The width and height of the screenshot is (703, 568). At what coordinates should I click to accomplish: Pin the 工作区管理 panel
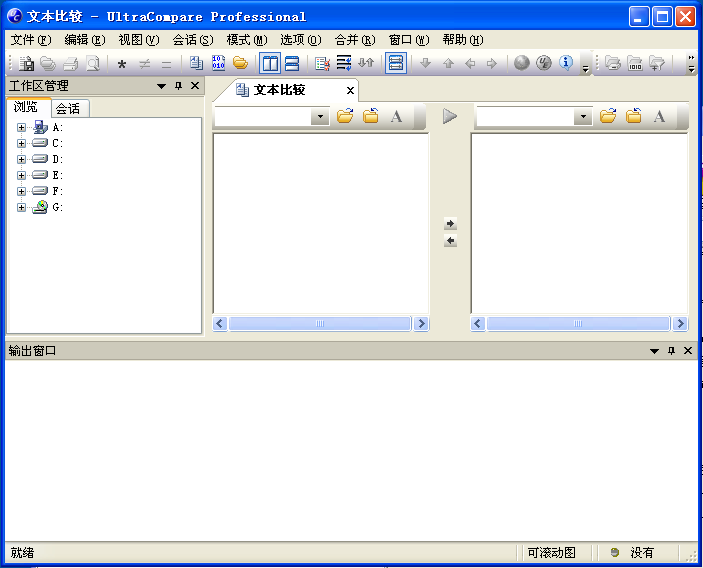click(x=178, y=86)
